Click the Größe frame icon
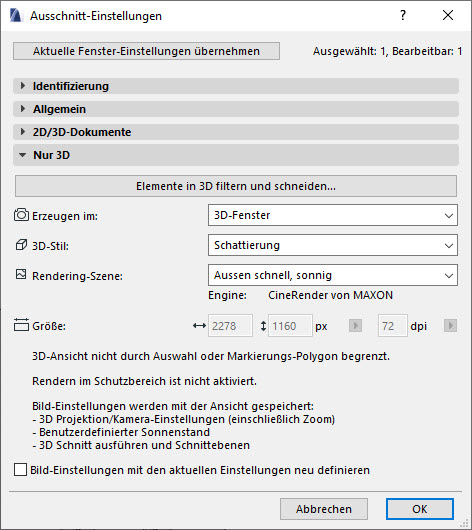Screen dimensions: 472x530 point(21,325)
